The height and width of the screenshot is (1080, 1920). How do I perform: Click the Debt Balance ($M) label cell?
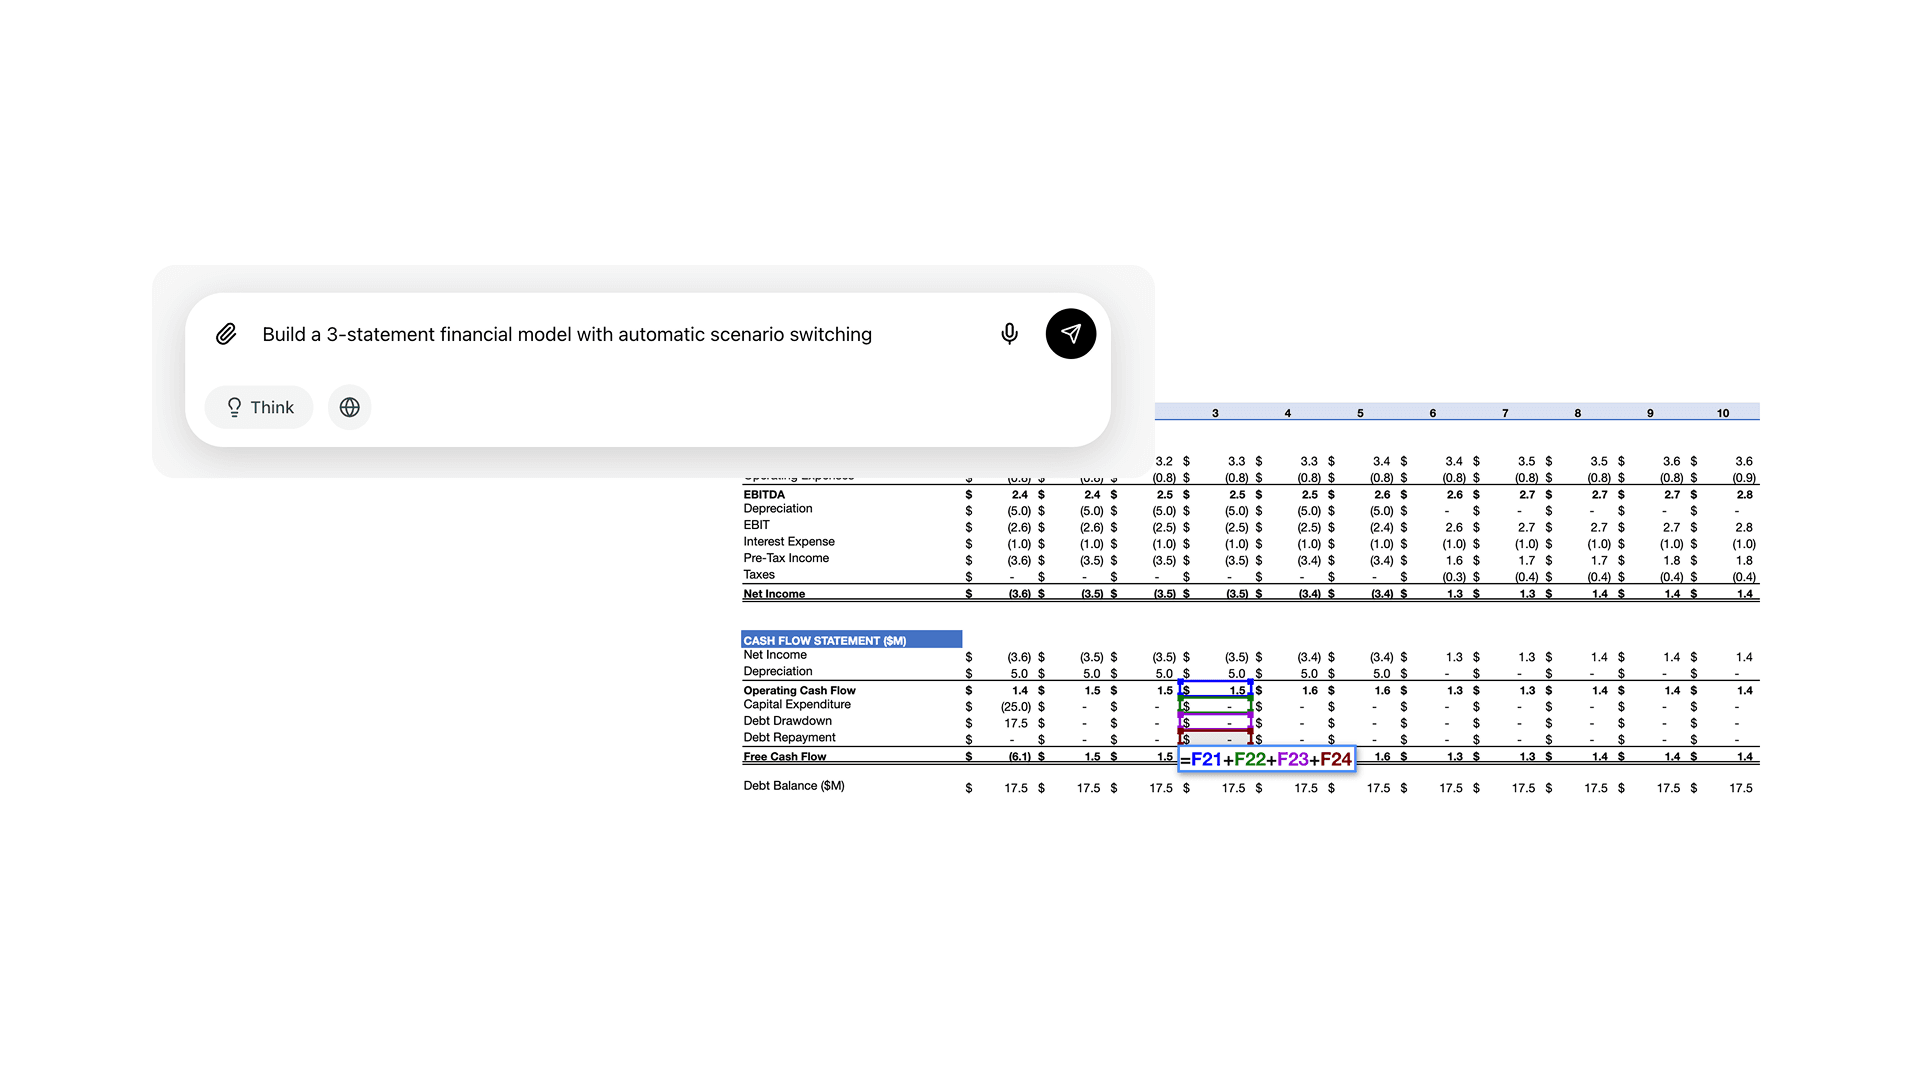point(793,786)
